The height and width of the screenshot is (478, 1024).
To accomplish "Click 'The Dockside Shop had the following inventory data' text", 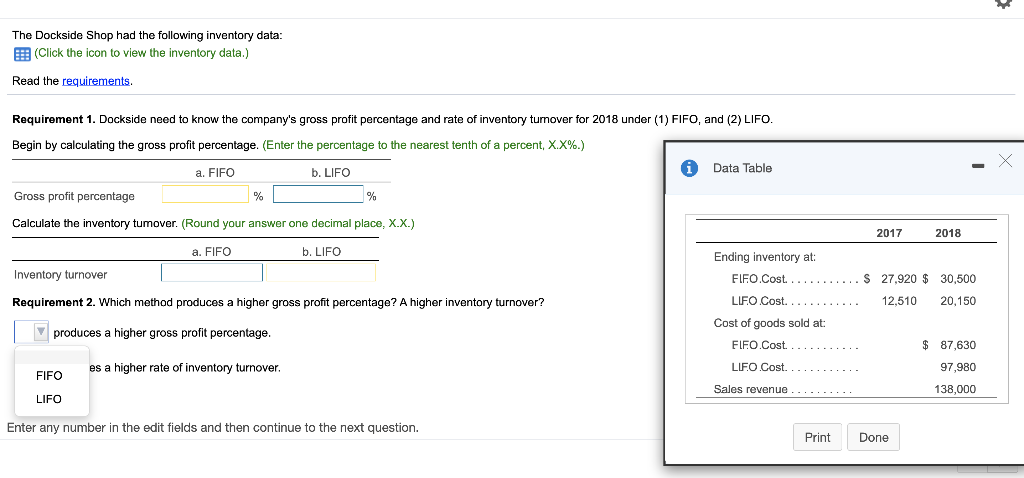I will point(148,35).
